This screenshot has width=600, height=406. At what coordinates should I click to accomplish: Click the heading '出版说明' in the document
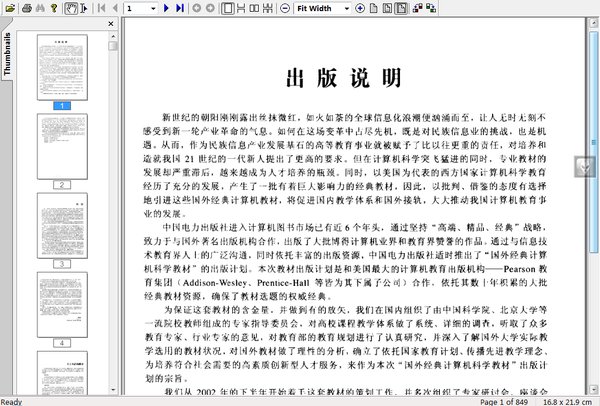pyautogui.click(x=344, y=78)
